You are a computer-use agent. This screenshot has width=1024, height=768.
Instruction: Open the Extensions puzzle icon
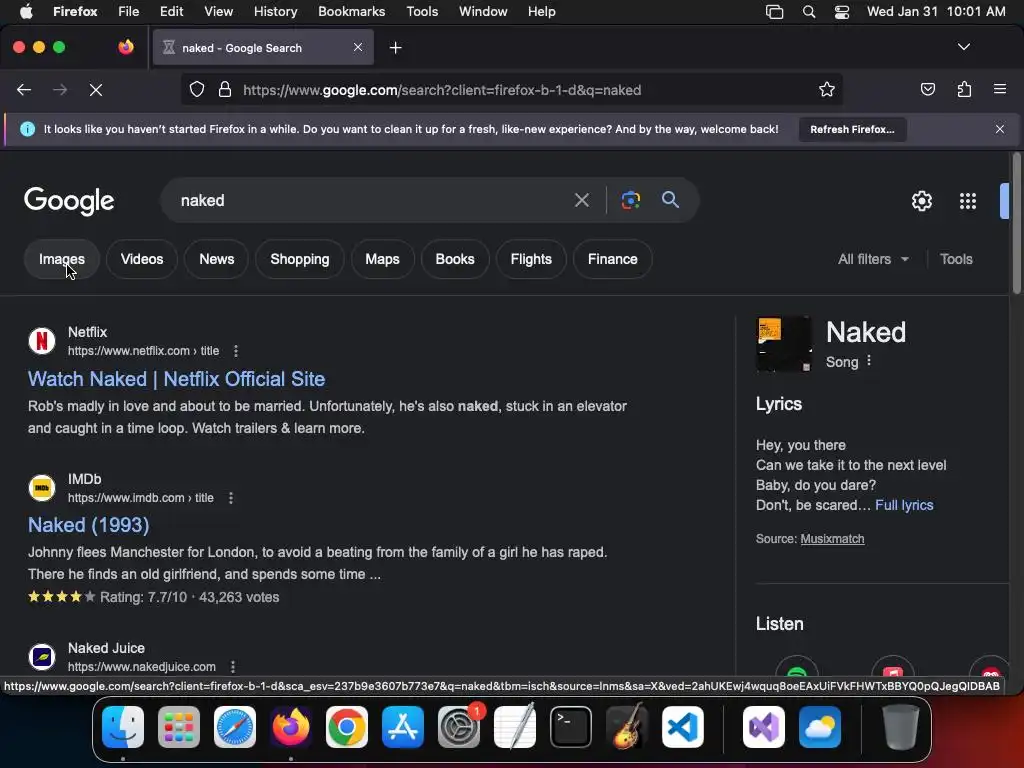964,89
